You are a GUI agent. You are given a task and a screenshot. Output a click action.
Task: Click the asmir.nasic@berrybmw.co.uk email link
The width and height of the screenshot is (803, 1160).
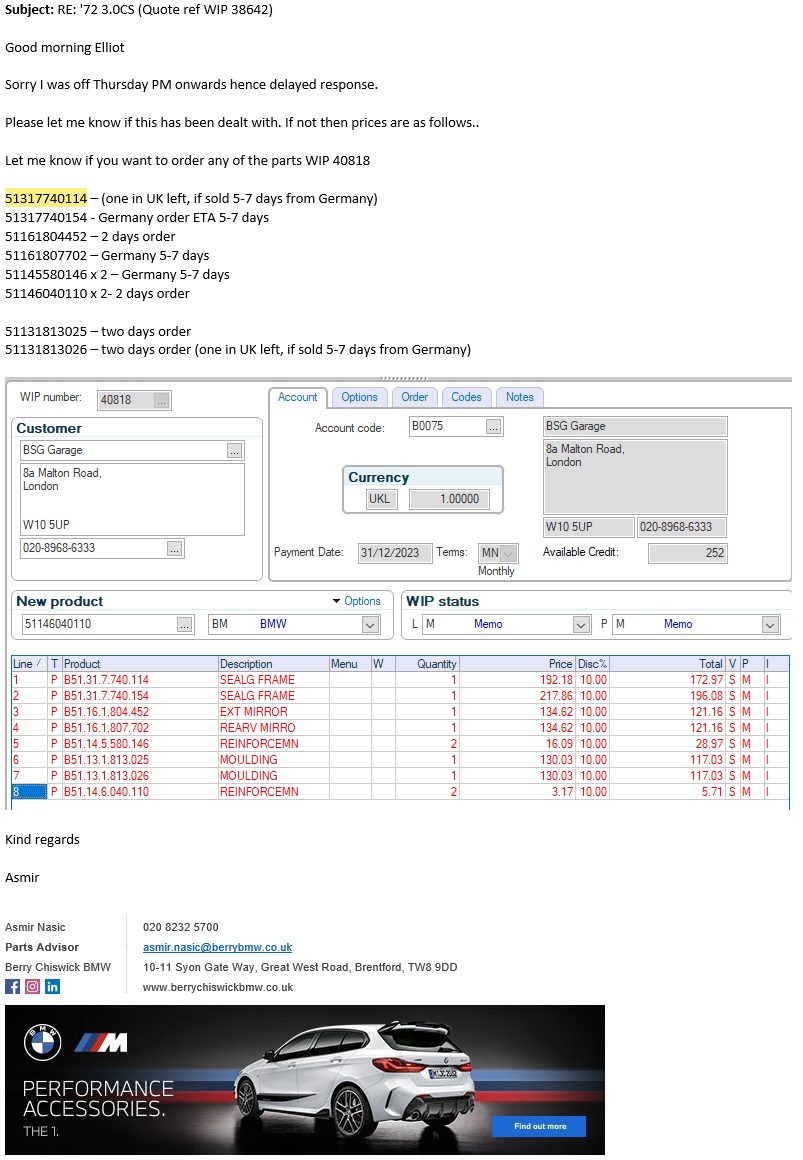[217, 947]
